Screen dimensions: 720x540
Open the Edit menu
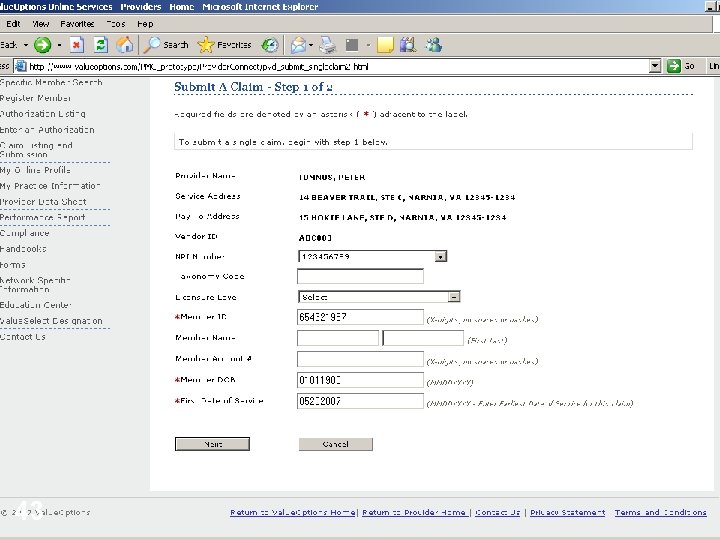pyautogui.click(x=13, y=24)
